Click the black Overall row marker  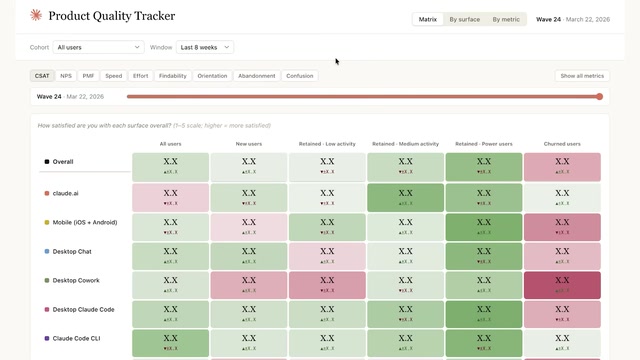(x=47, y=162)
